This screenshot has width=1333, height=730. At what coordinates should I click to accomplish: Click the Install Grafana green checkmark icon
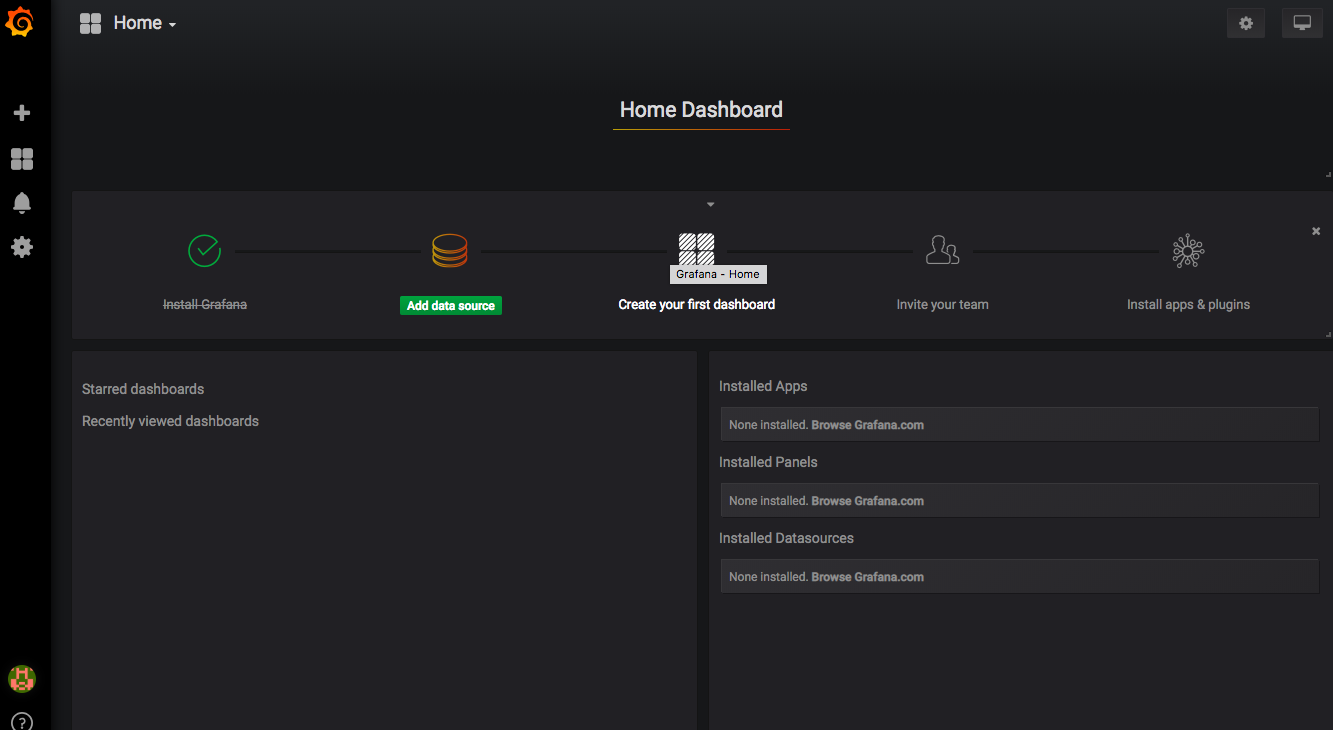[x=204, y=250]
